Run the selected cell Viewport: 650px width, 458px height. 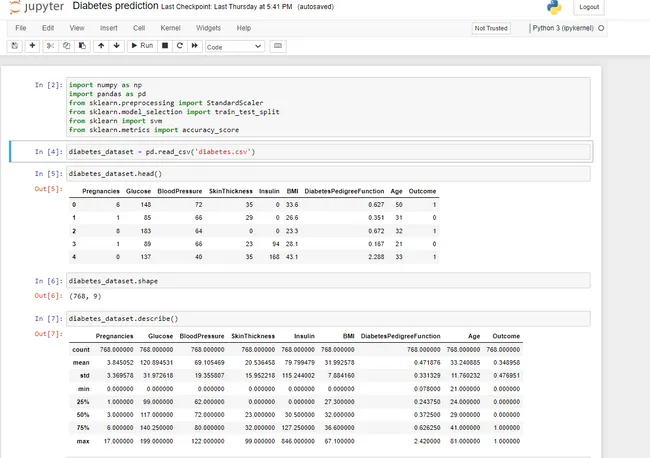[x=142, y=46]
